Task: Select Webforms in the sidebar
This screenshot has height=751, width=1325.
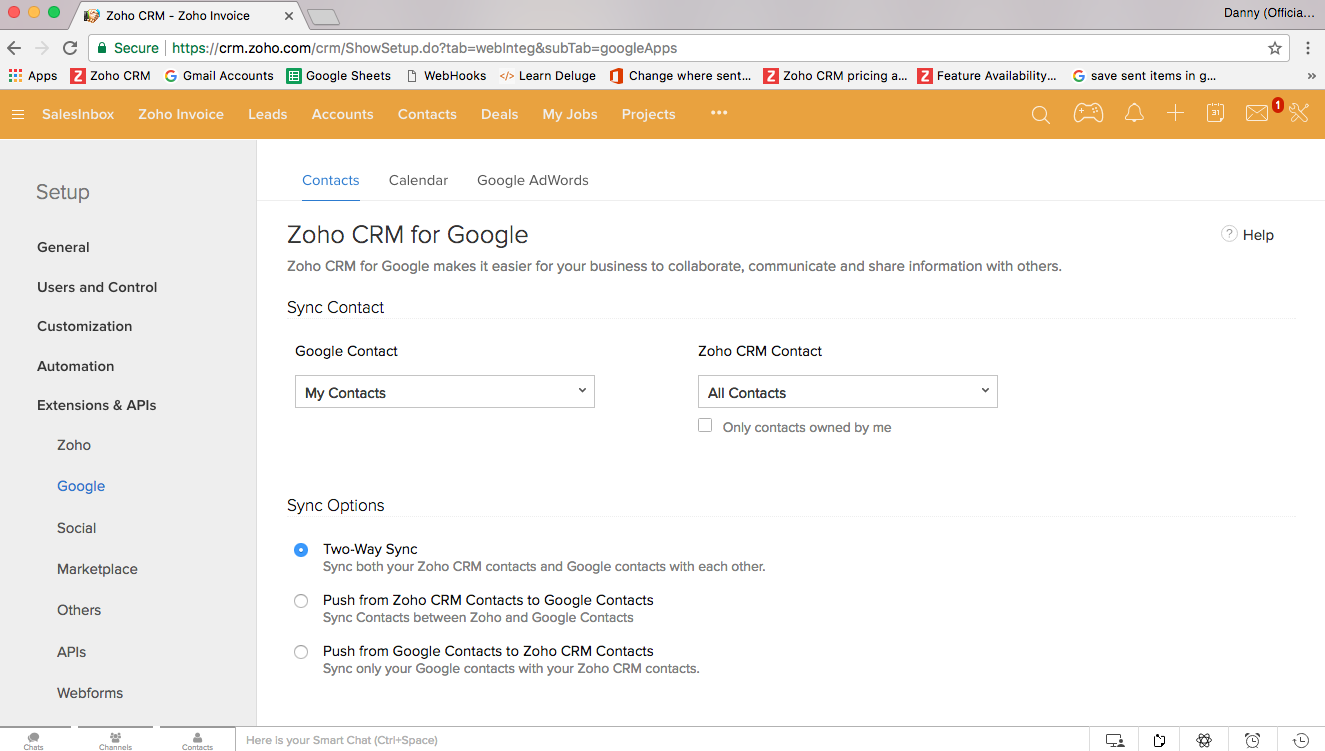Action: (x=90, y=693)
